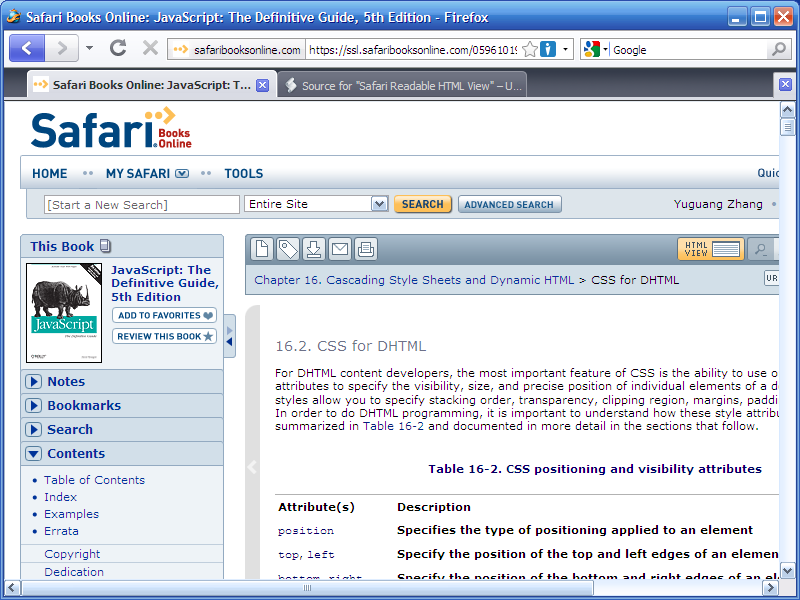Click the Safari Books Online logo
Screen dimensions: 800x600
tap(111, 129)
